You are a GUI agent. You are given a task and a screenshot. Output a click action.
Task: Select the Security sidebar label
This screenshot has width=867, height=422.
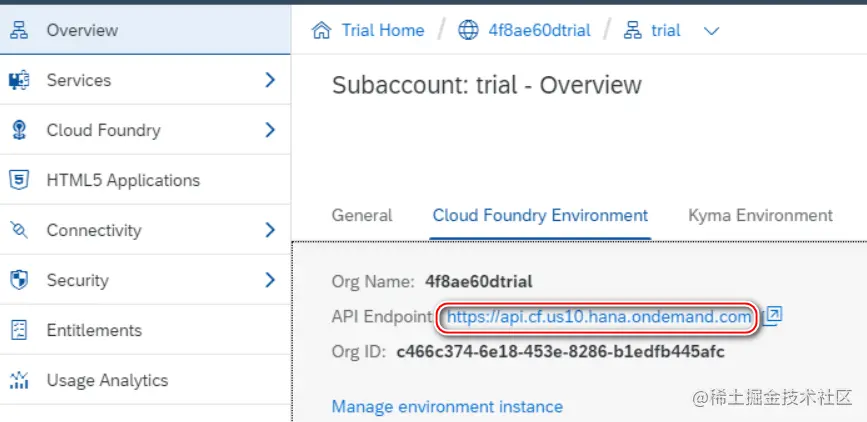77,280
